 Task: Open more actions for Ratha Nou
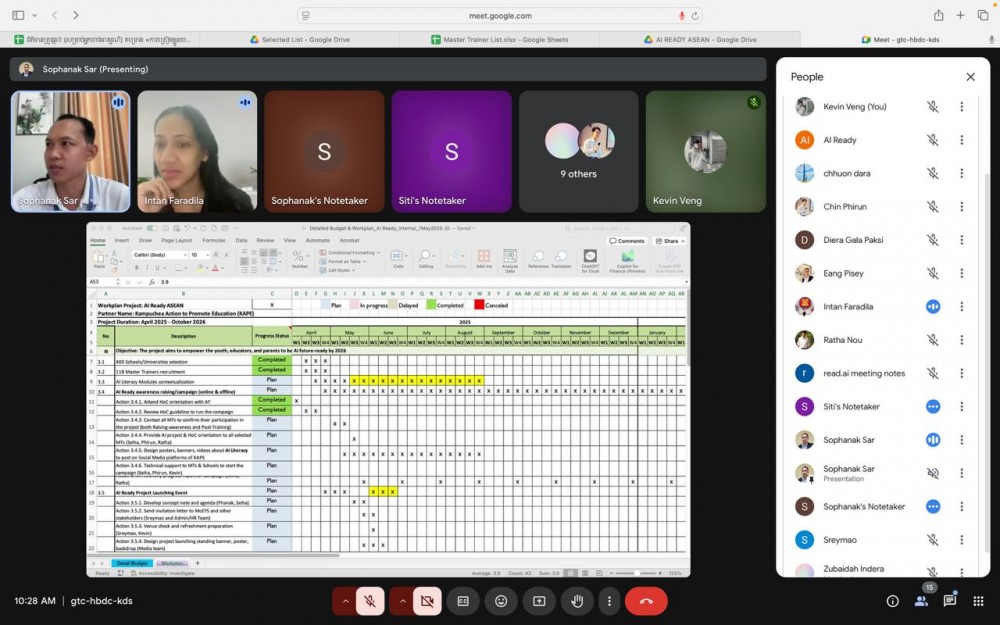click(961, 340)
